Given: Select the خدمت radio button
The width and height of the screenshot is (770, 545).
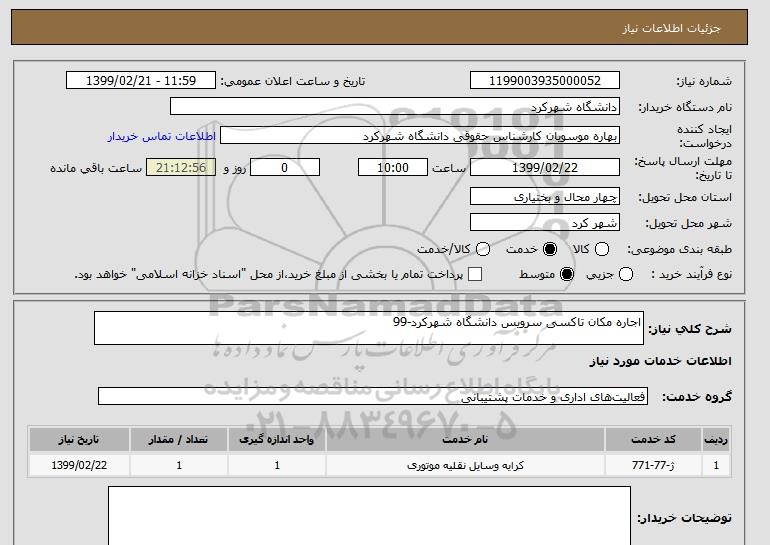Looking at the screenshot, I should coord(550,249).
